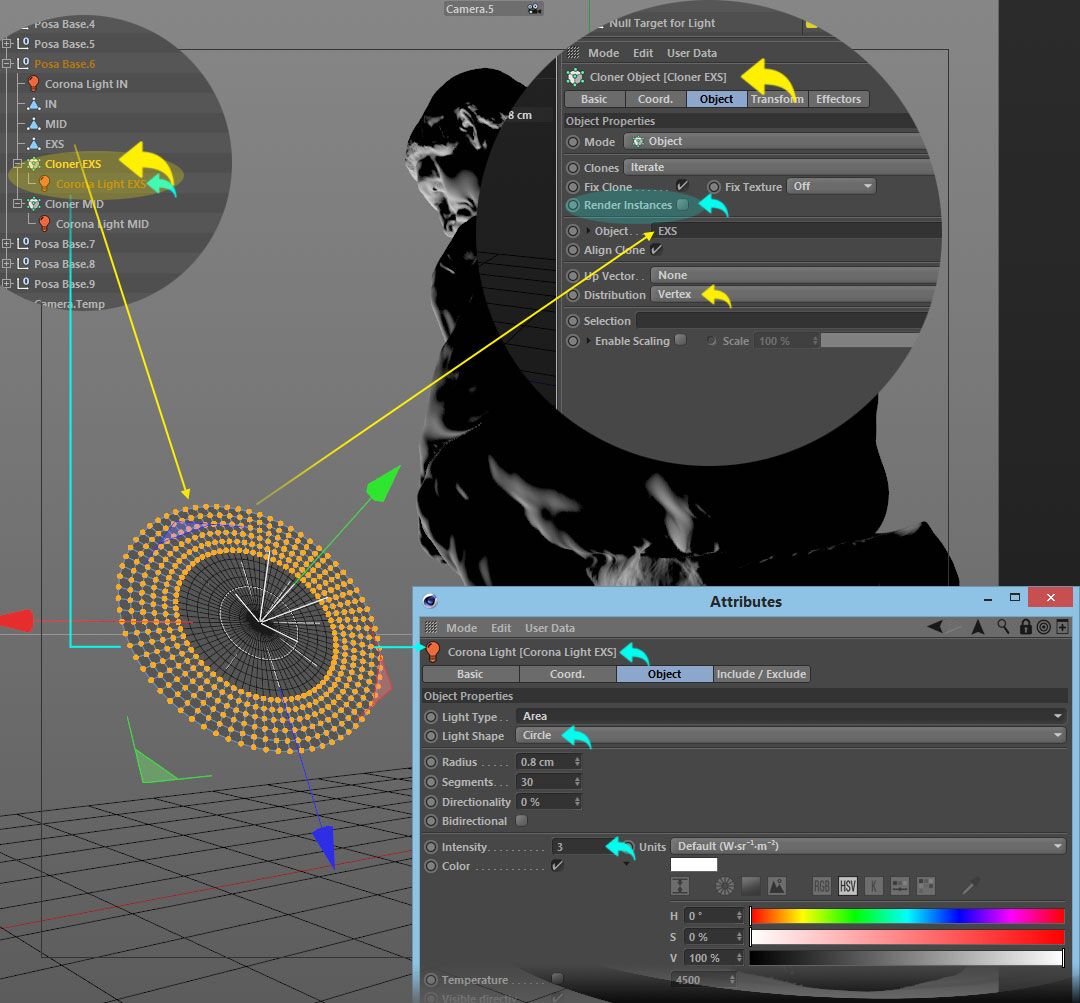Viewport: 1080px width, 1003px height.
Task: Open User Data menu in Cloner Object panel
Action: pyautogui.click(x=692, y=53)
